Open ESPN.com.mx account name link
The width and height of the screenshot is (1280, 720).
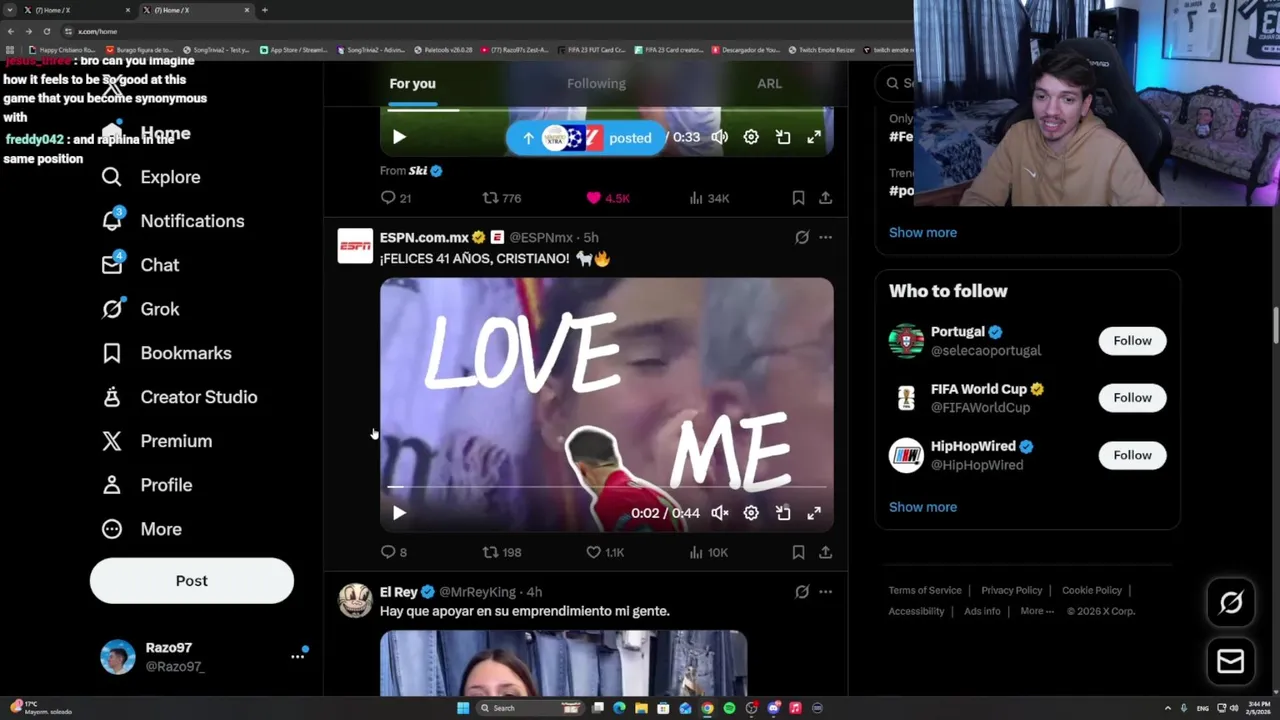click(x=424, y=238)
